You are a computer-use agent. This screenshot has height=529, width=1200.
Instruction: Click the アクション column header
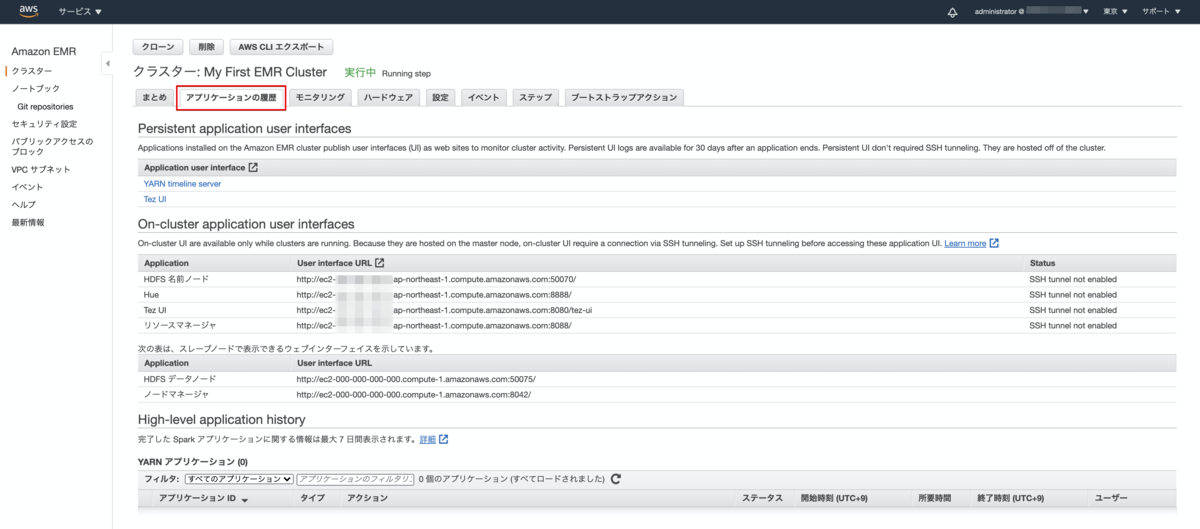[367, 498]
